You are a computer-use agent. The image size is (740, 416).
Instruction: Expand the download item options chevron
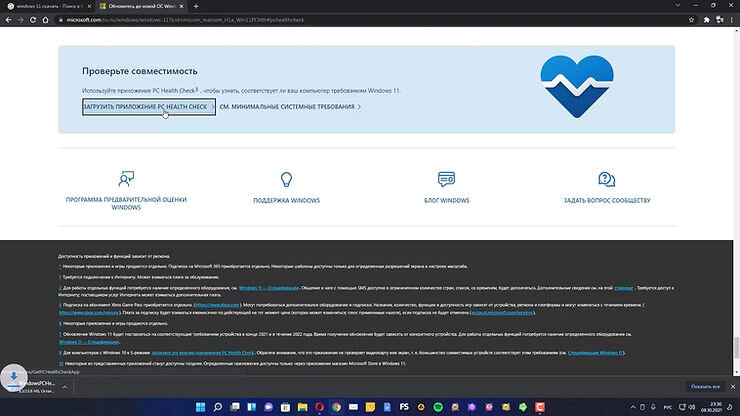point(65,387)
